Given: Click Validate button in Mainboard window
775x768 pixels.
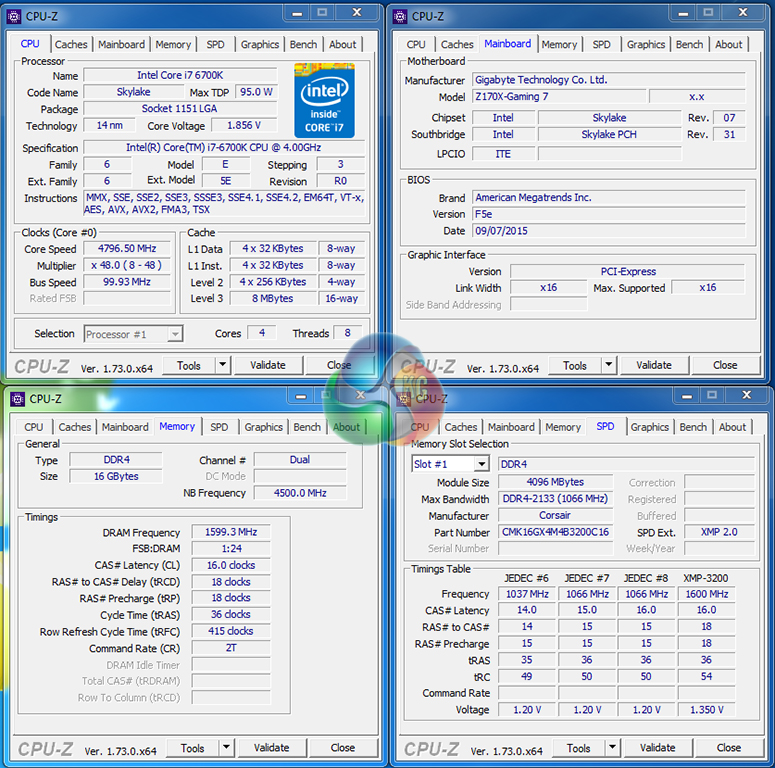Looking at the screenshot, I should point(654,365).
